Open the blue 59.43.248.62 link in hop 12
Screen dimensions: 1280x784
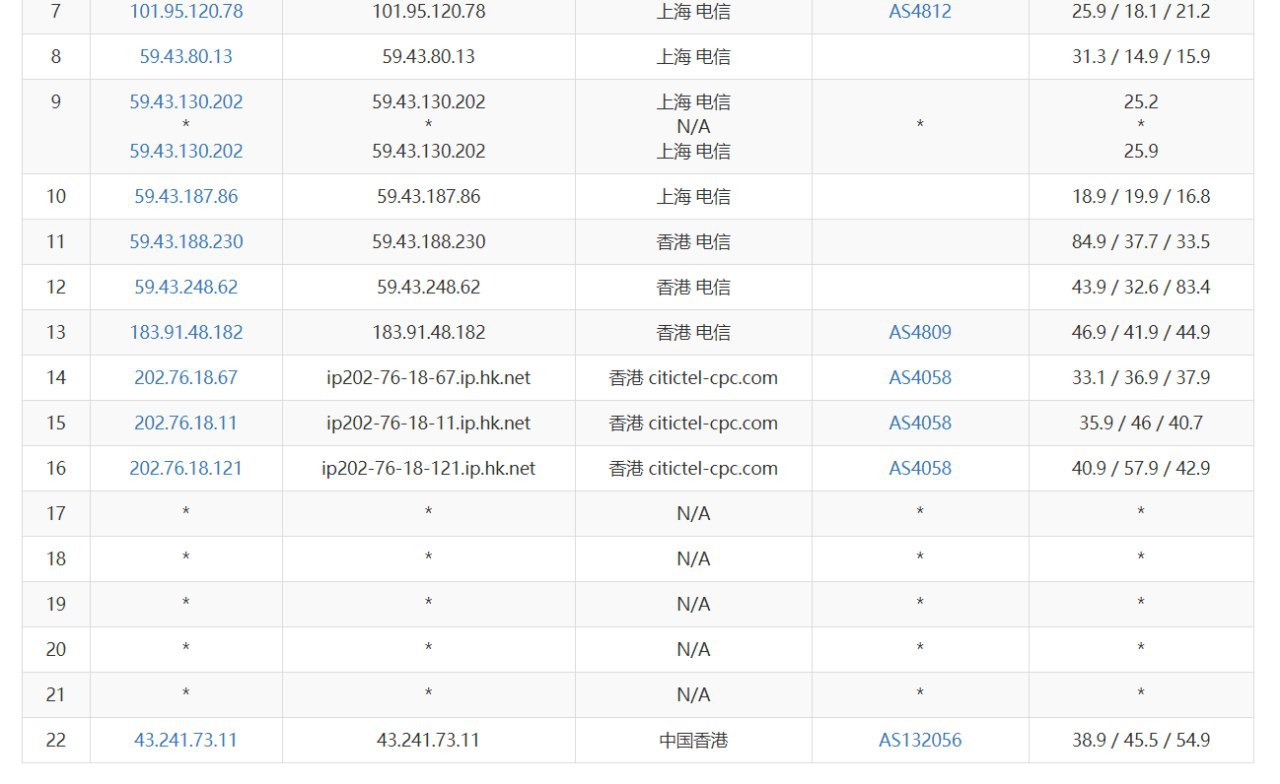tap(186, 287)
